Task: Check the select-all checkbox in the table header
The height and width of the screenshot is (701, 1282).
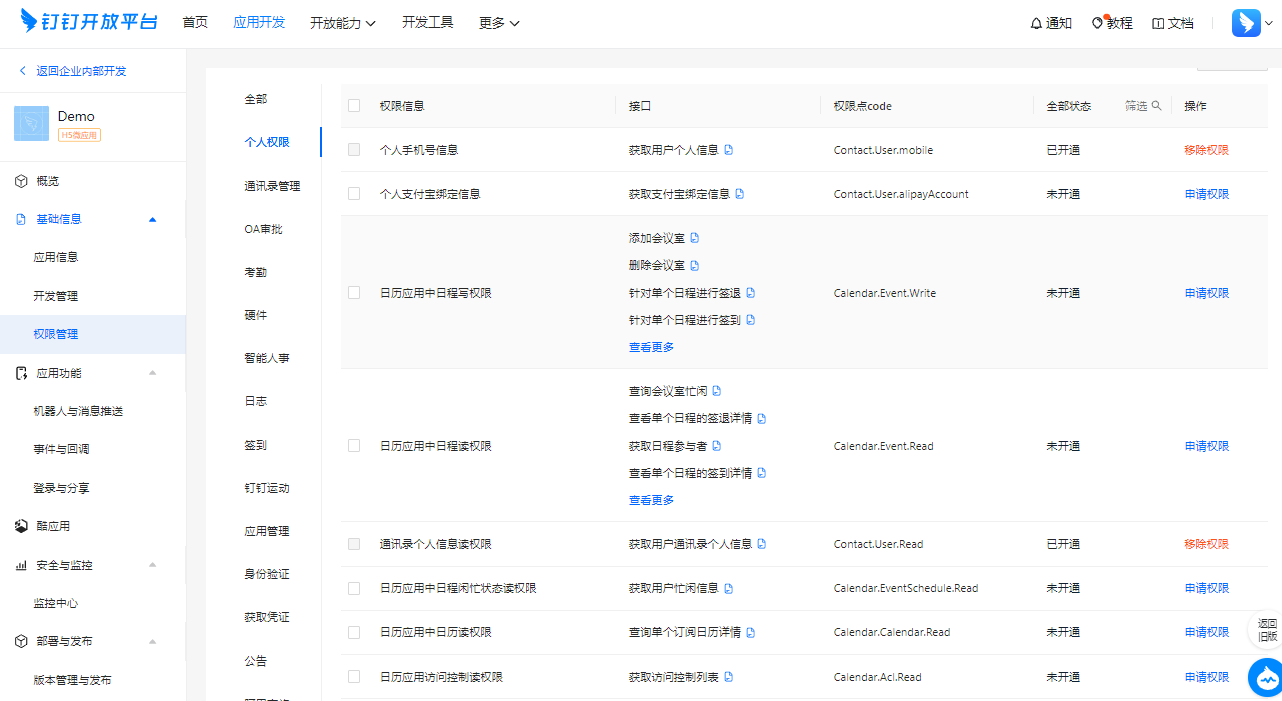Action: tap(353, 105)
